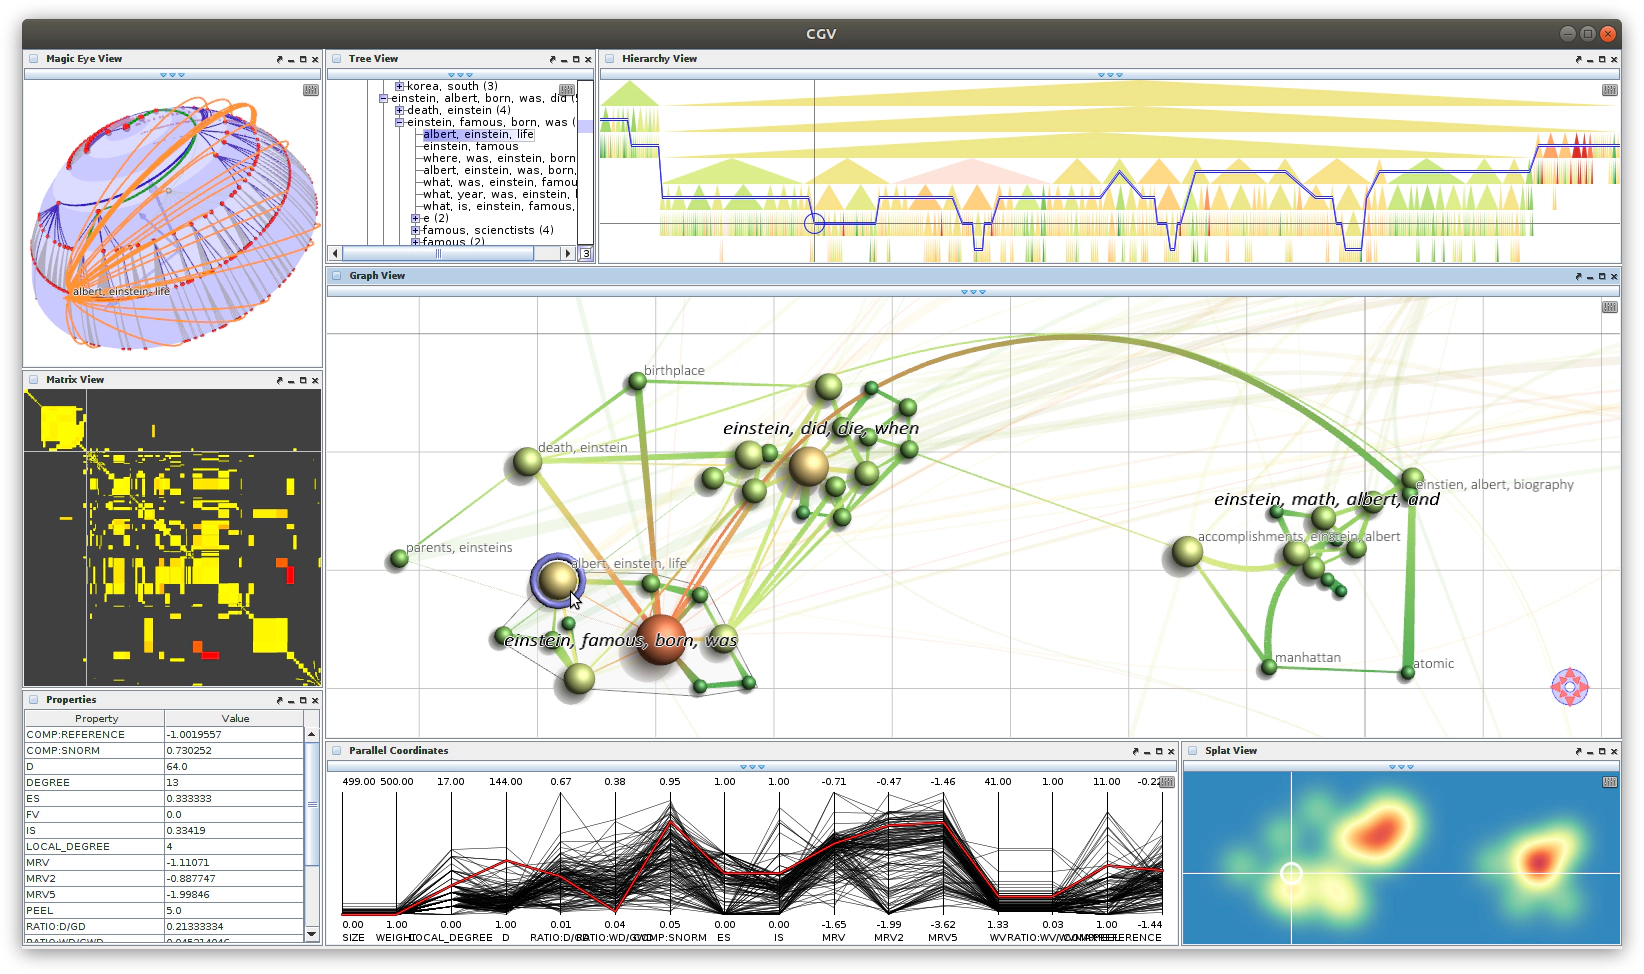Image resolution: width=1644 pixels, height=974 pixels.
Task: Maximize the Graph View panel
Action: pyautogui.click(x=1602, y=276)
